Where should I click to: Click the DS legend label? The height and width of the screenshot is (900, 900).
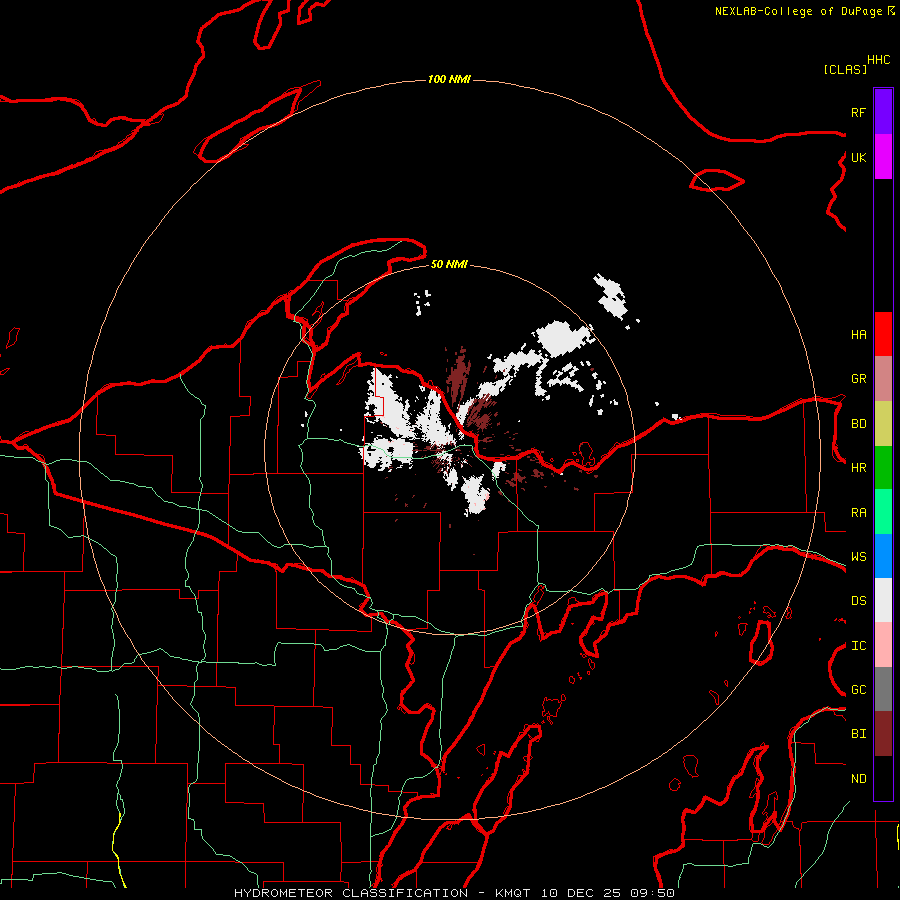coord(858,601)
